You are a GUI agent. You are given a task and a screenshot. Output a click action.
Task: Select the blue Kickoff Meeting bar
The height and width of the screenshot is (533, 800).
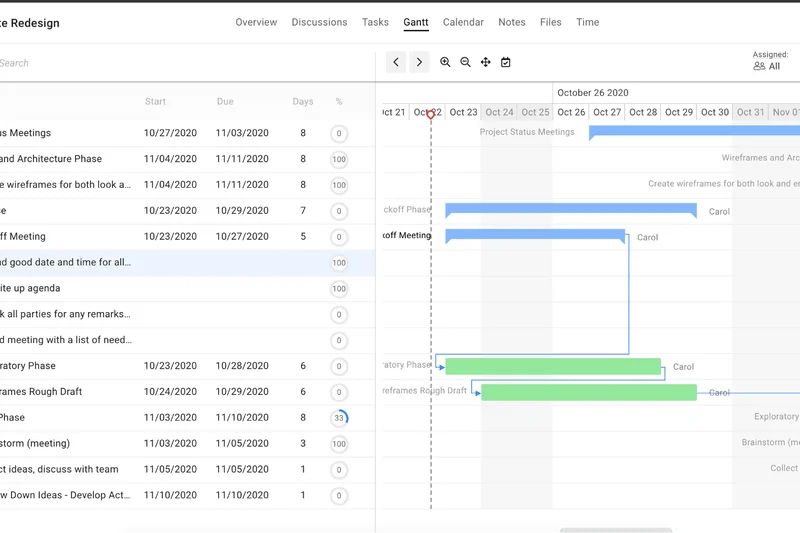pyautogui.click(x=535, y=236)
